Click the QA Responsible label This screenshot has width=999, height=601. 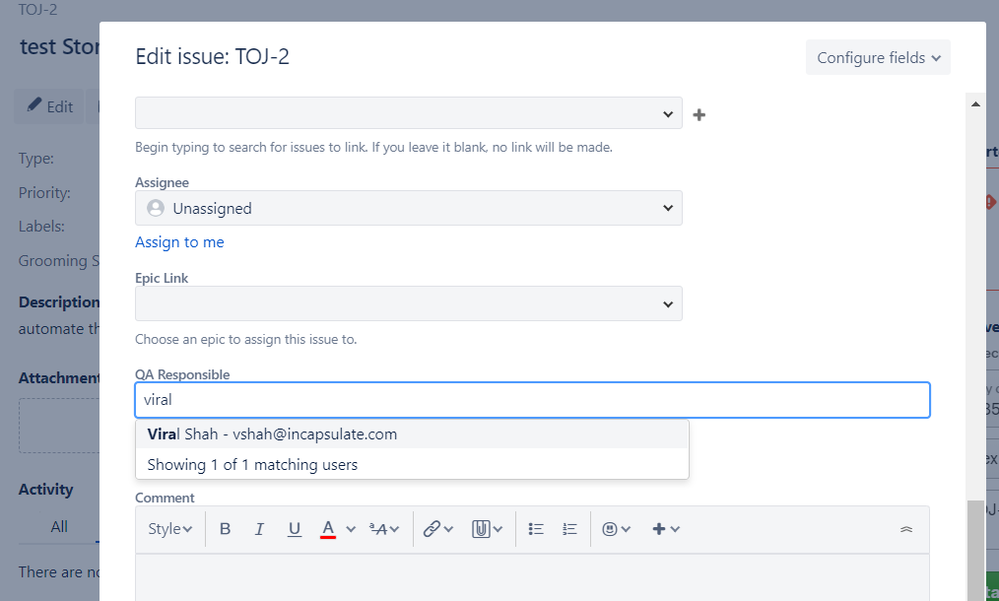click(x=182, y=375)
